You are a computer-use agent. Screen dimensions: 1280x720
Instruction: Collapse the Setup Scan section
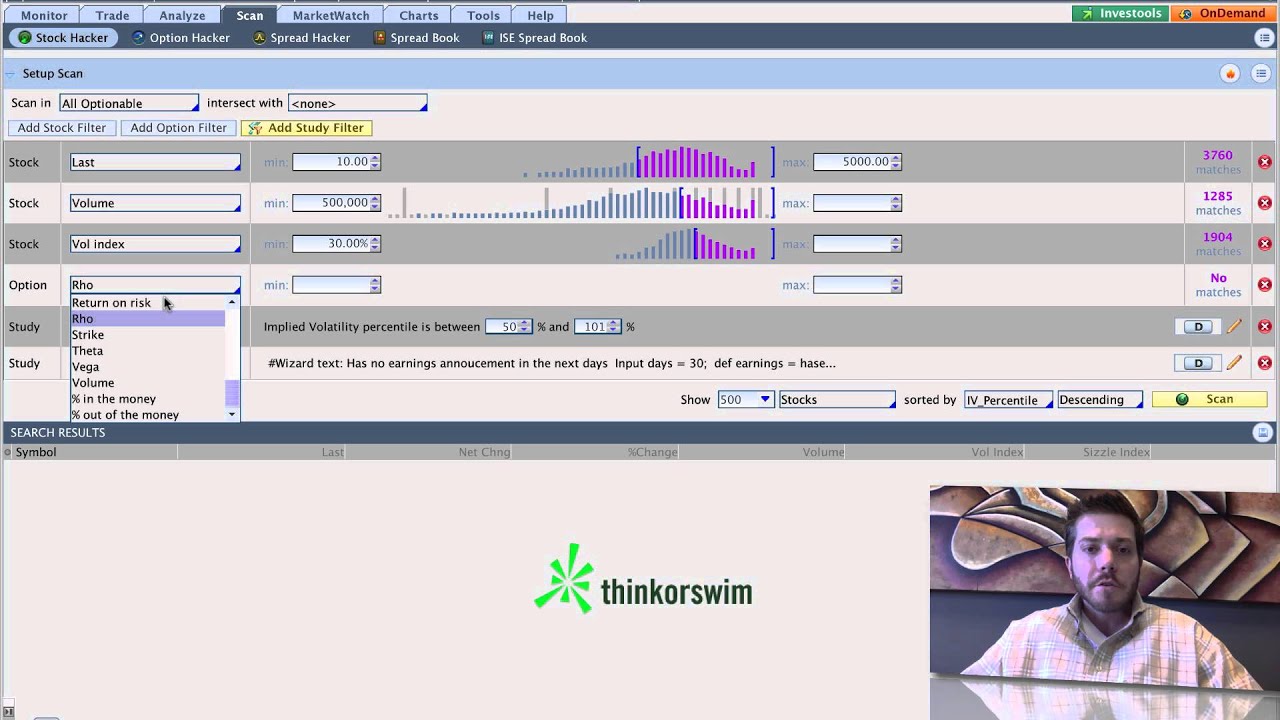(x=11, y=74)
